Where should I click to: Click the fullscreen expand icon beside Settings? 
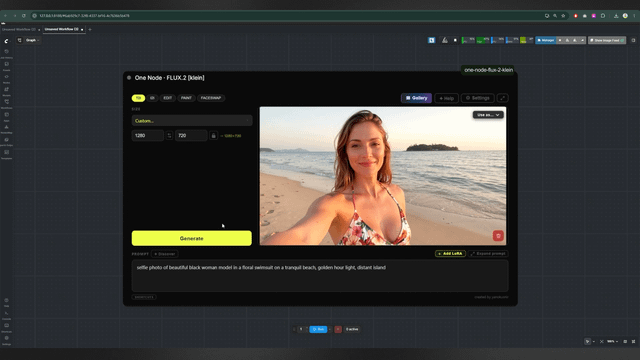pos(502,98)
